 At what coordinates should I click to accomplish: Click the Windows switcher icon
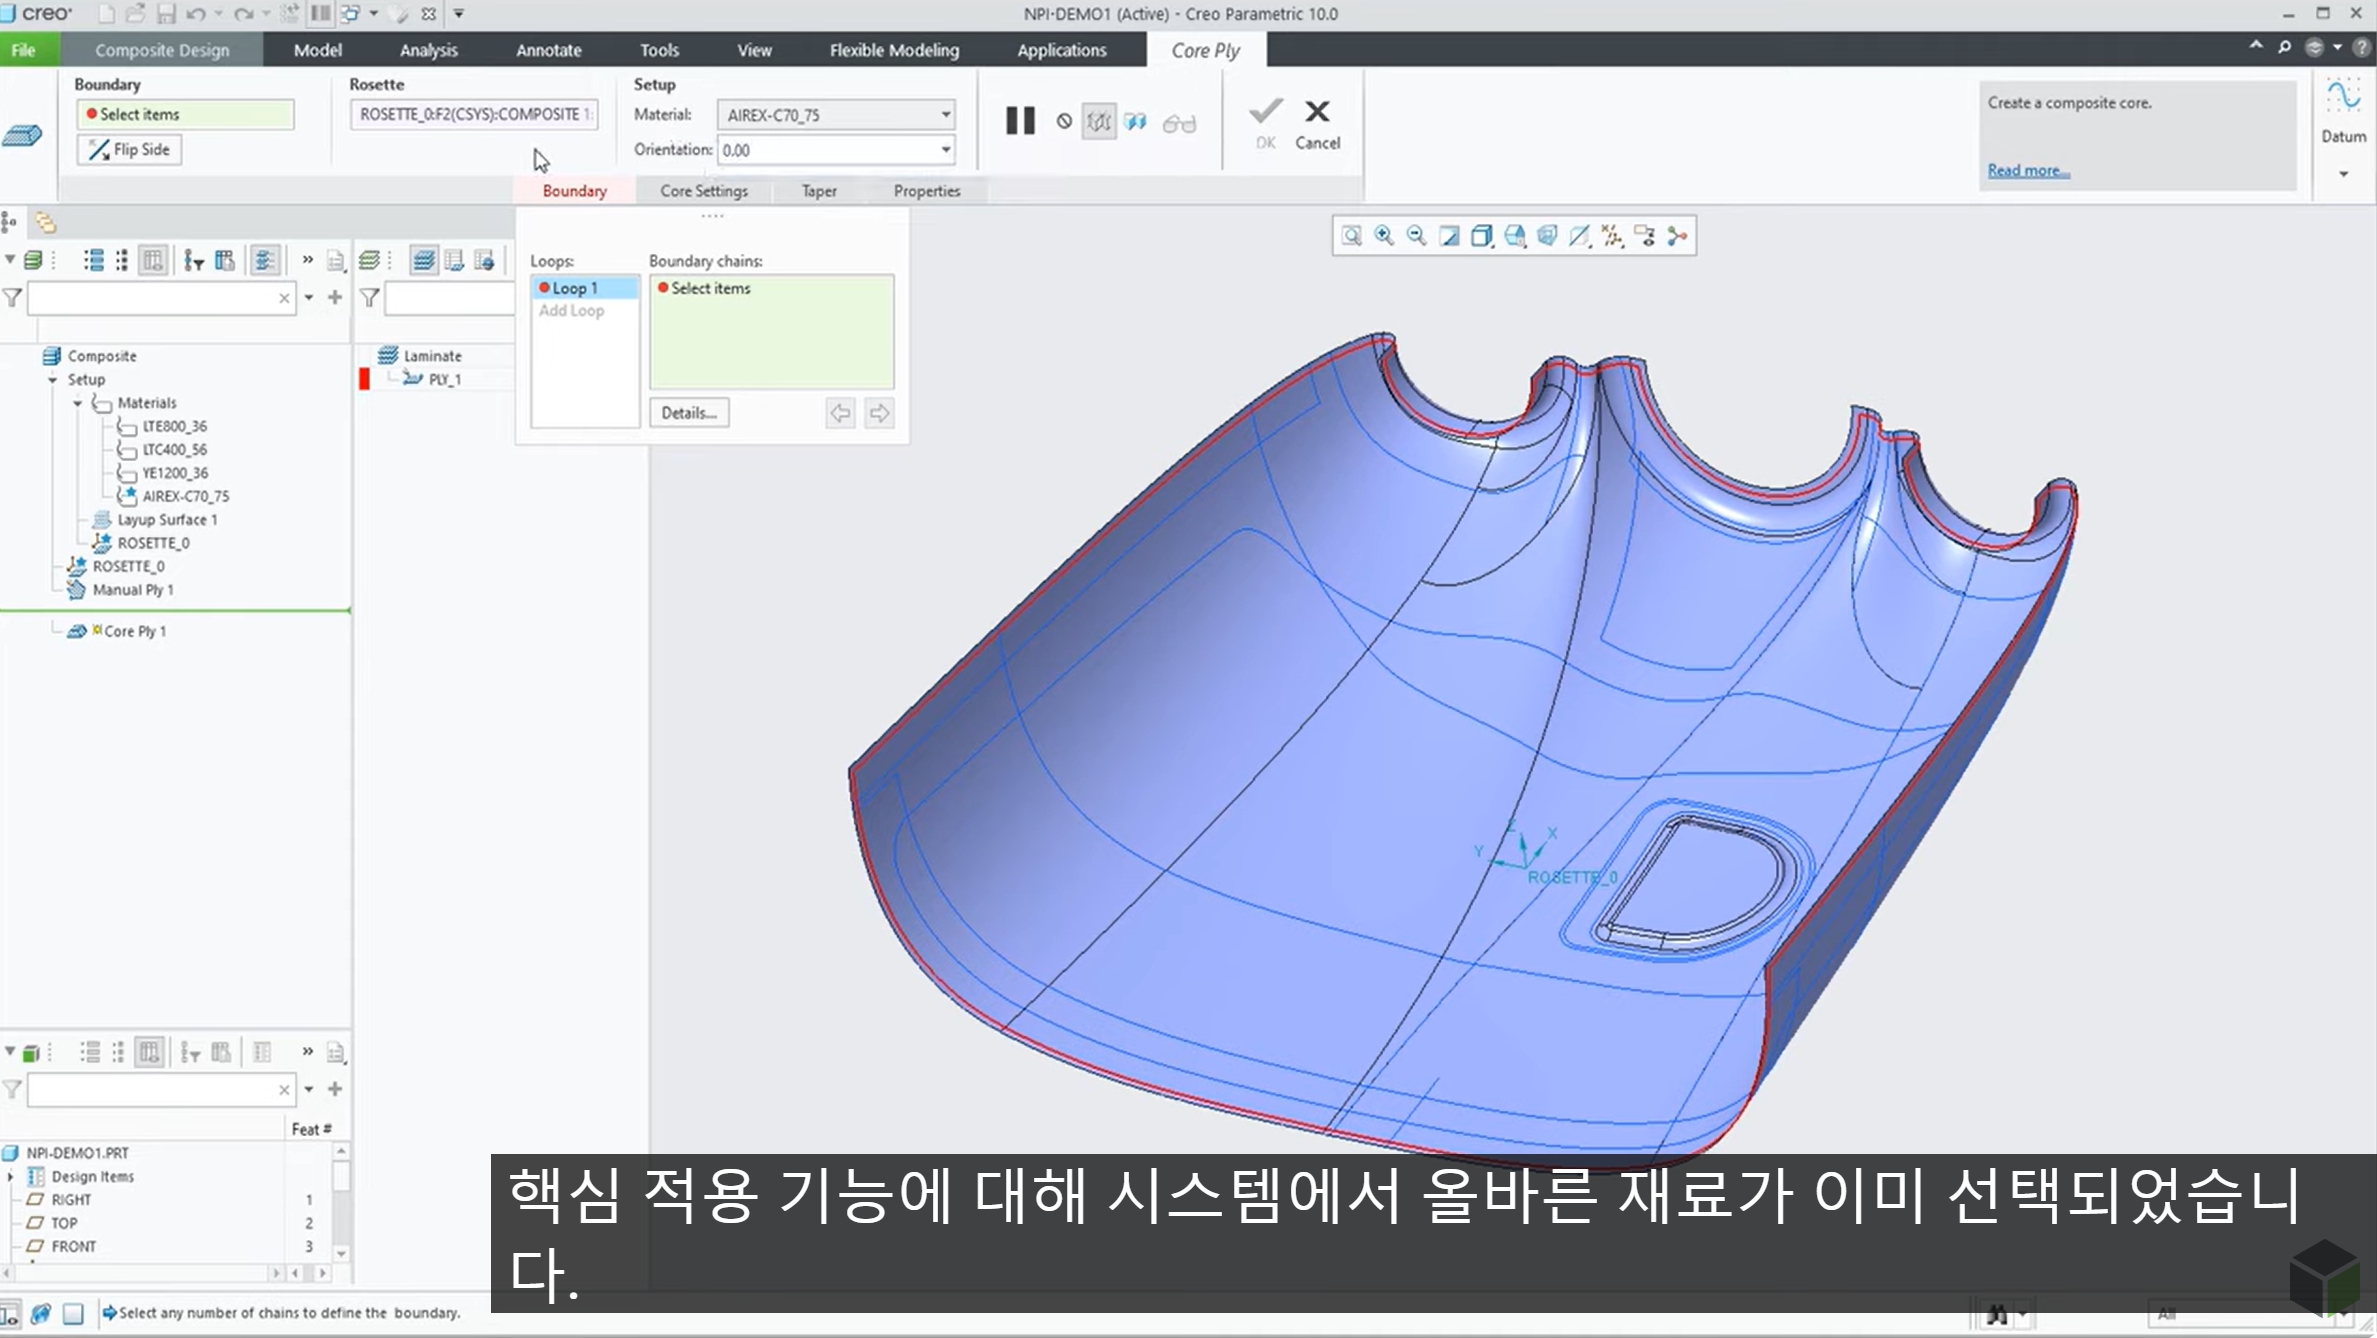[x=352, y=14]
